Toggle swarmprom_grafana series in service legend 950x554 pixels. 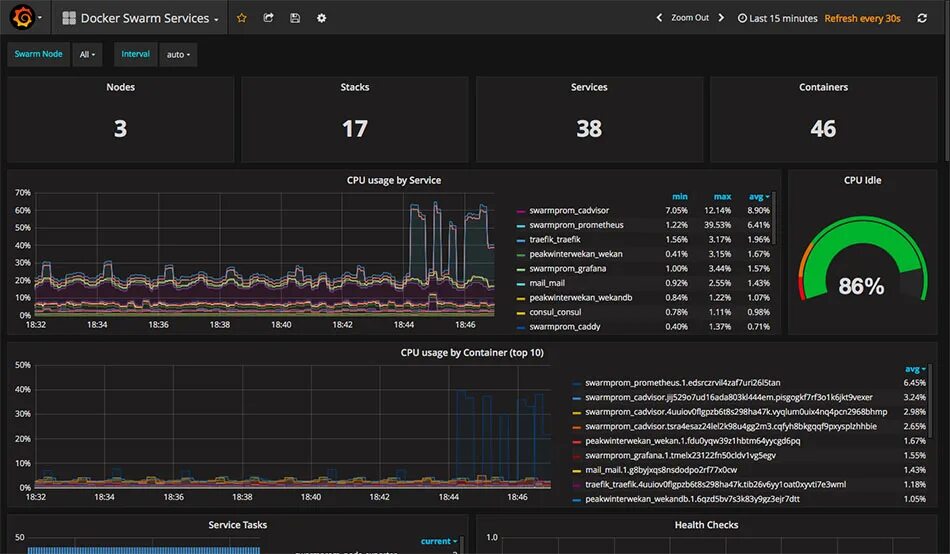click(567, 269)
